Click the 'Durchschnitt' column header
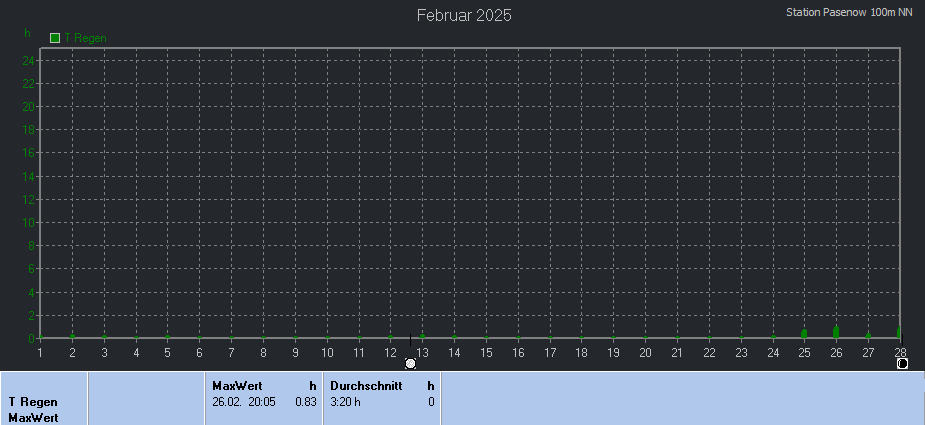Screen dimensions: 925x425 point(366,386)
